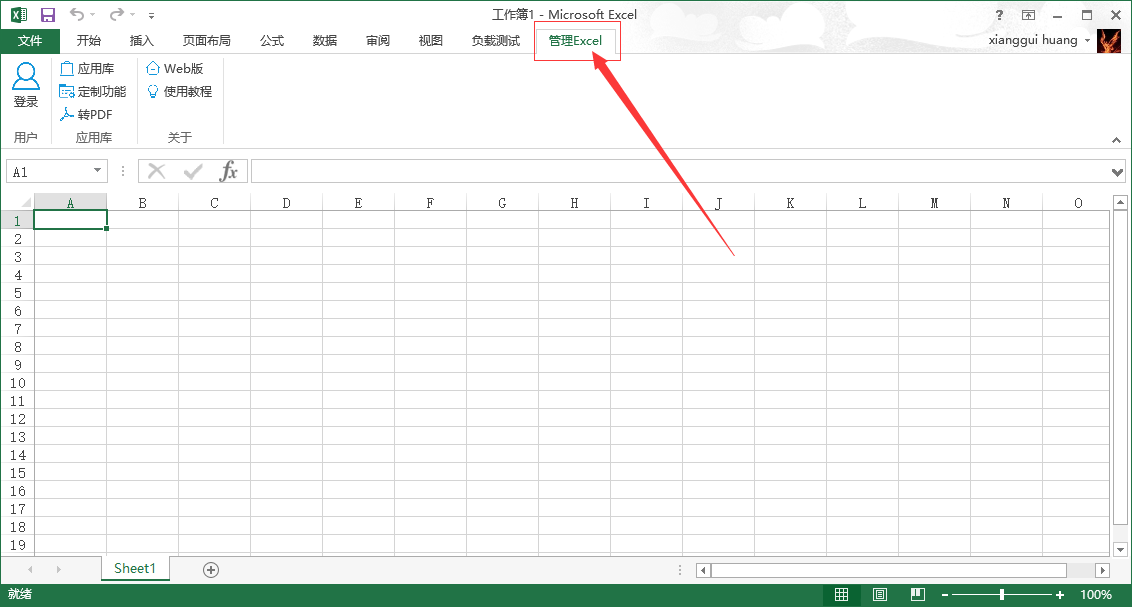Screen dimensions: 1132x607
Task: Open 使用教程 usage tutorial
Action: coord(179,92)
